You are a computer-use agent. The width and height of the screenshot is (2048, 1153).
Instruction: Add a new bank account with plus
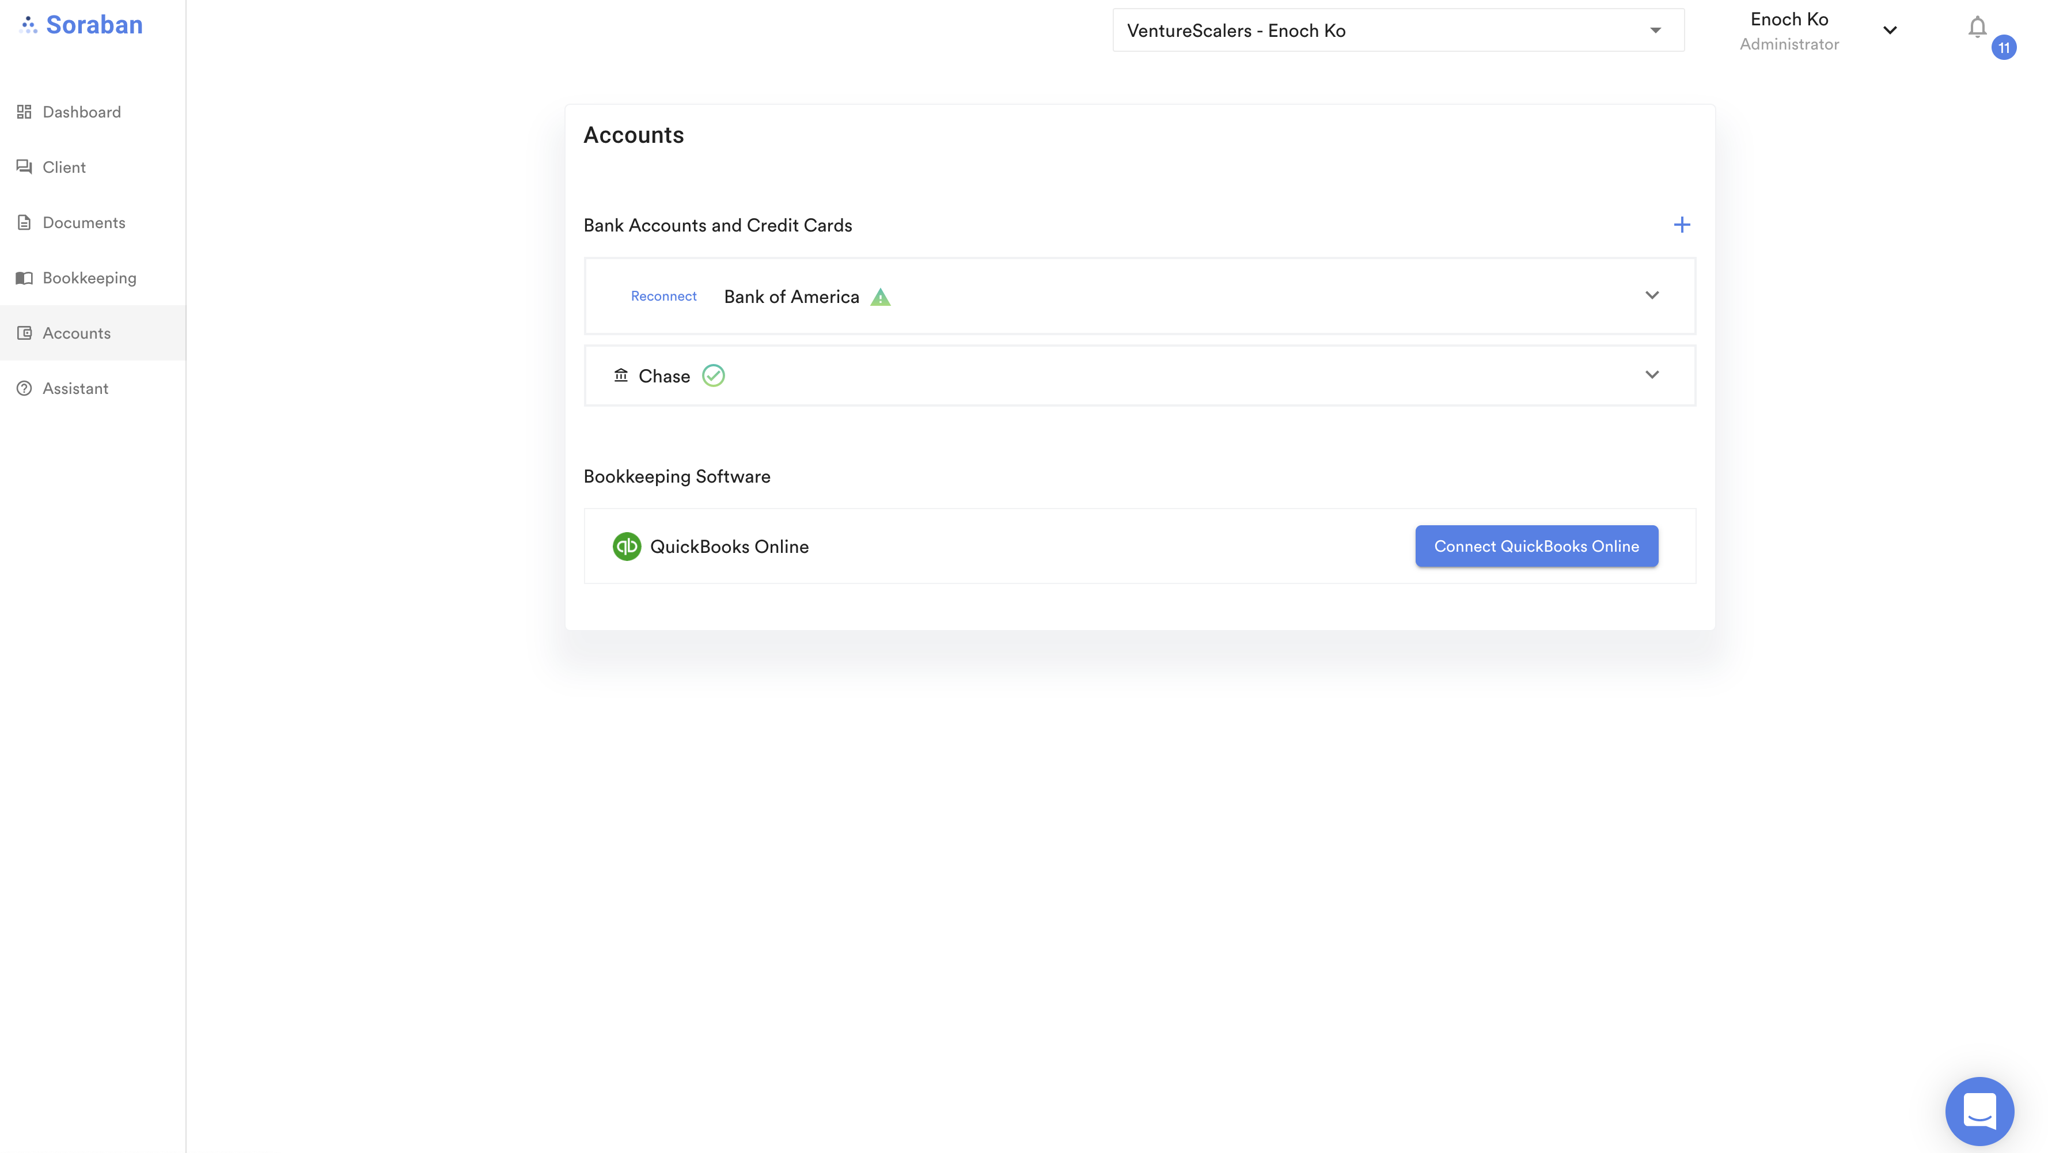click(1682, 225)
